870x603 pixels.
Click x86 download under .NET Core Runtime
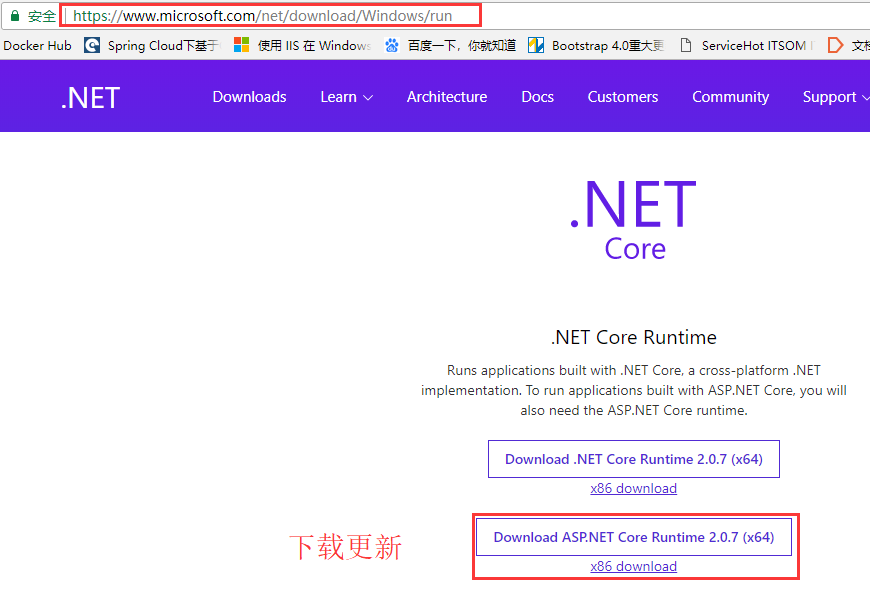(633, 488)
